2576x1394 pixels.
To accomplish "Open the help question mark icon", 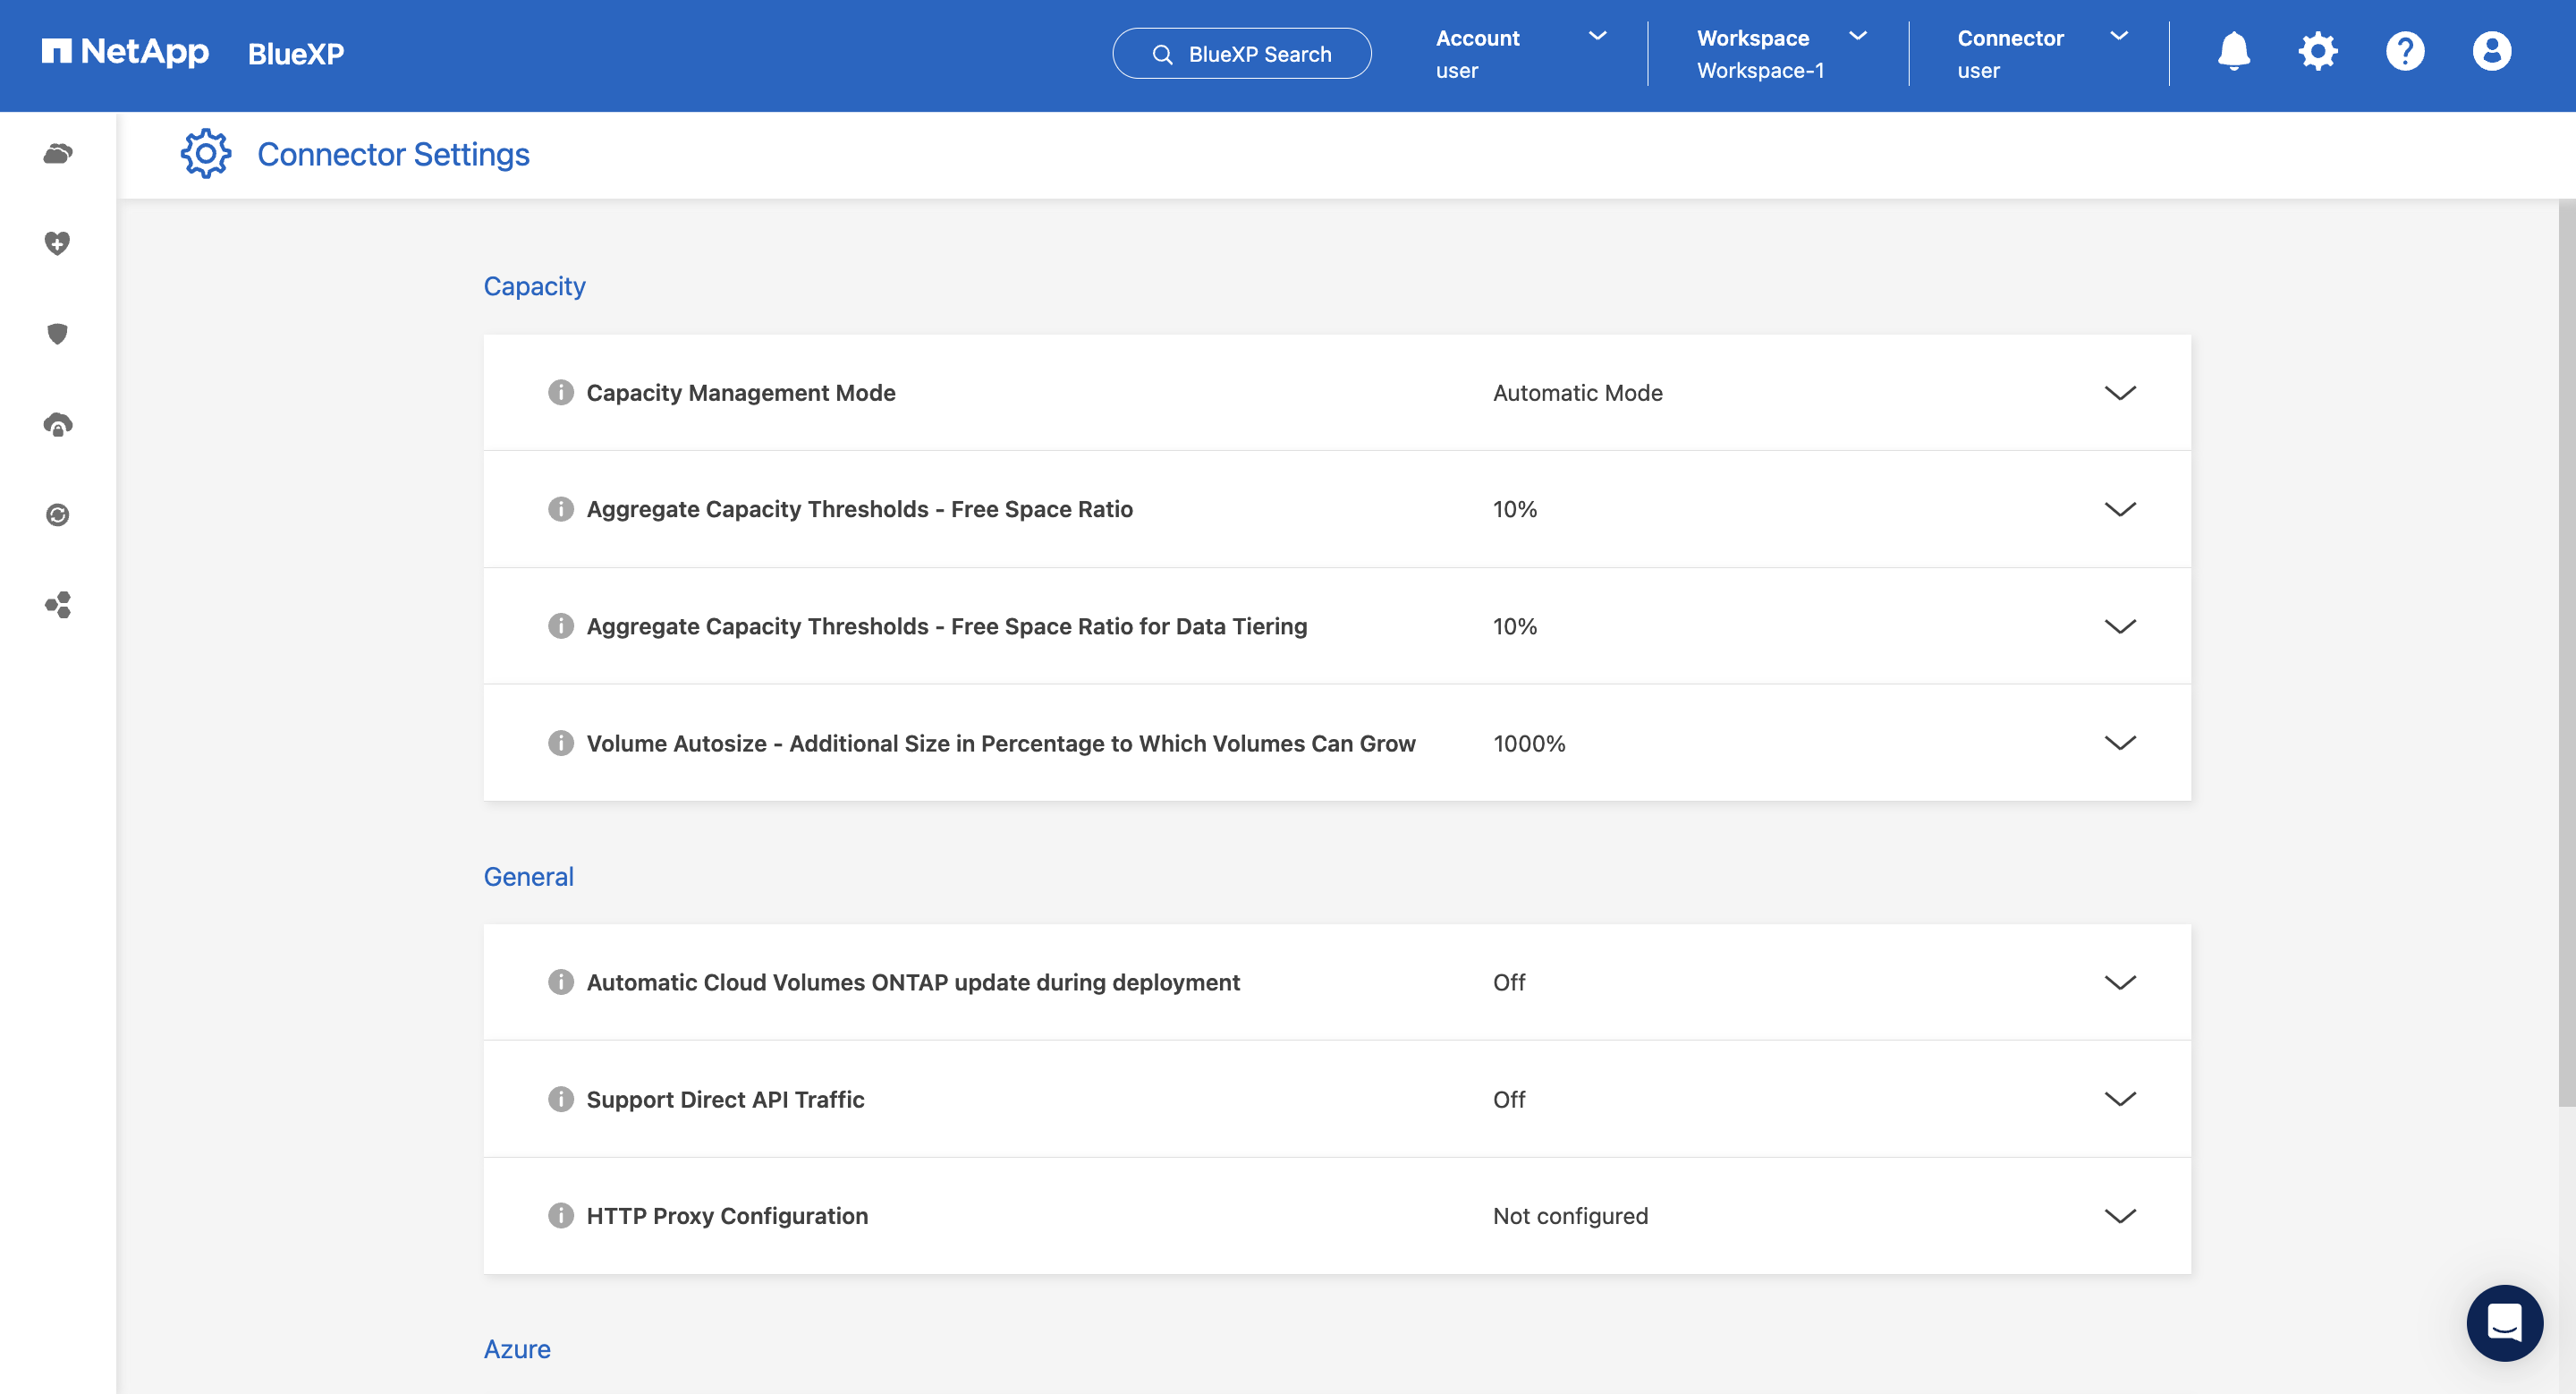I will tap(2405, 52).
